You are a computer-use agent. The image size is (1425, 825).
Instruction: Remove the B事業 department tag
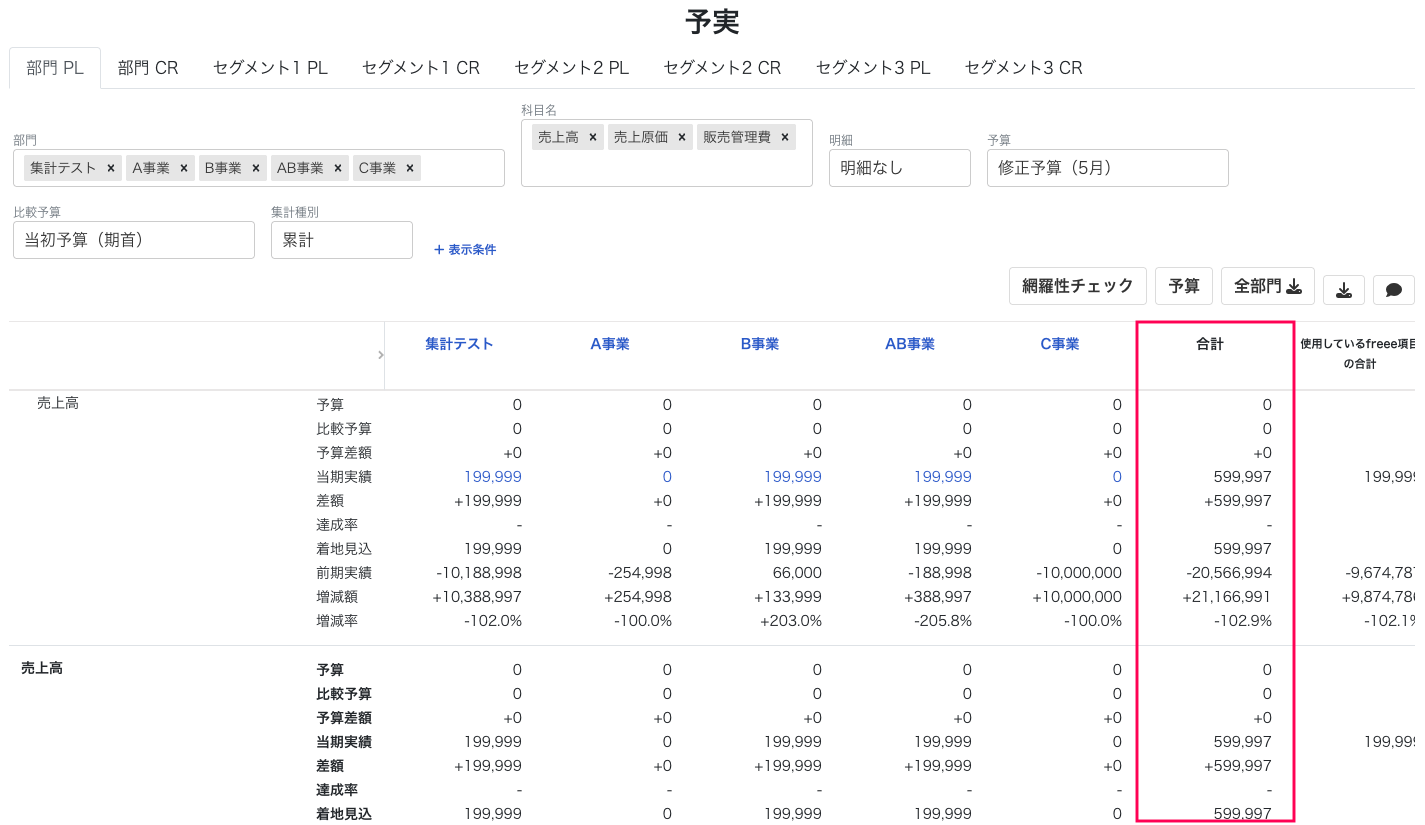256,168
